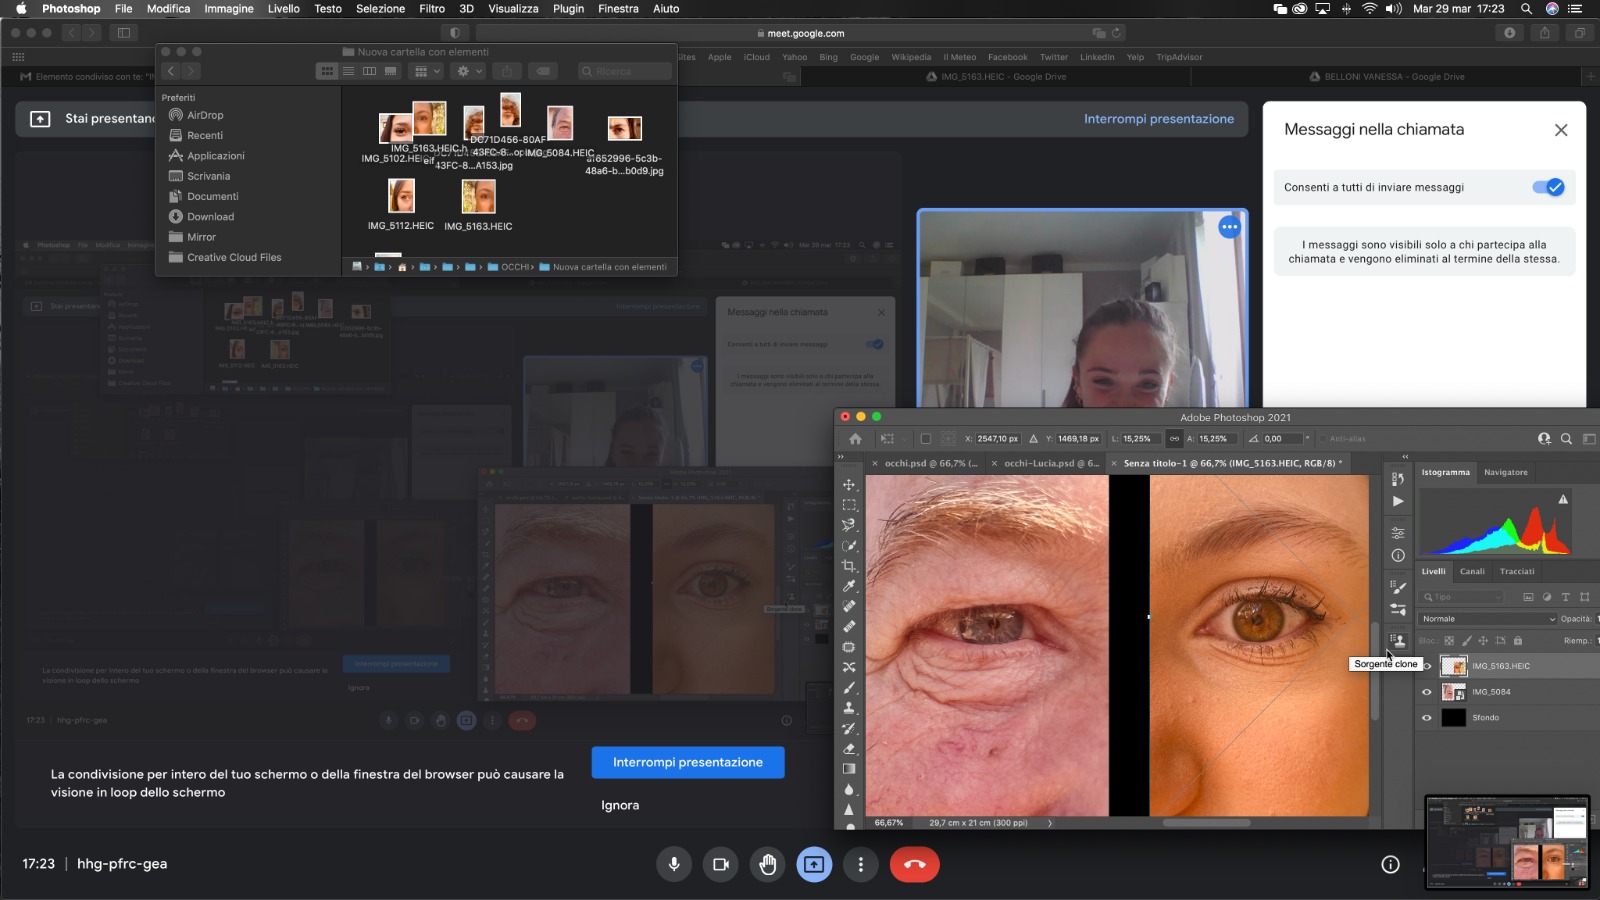Click the Photoshop search magnifier icon
Viewport: 1600px width, 900px height.
[x=1566, y=439]
